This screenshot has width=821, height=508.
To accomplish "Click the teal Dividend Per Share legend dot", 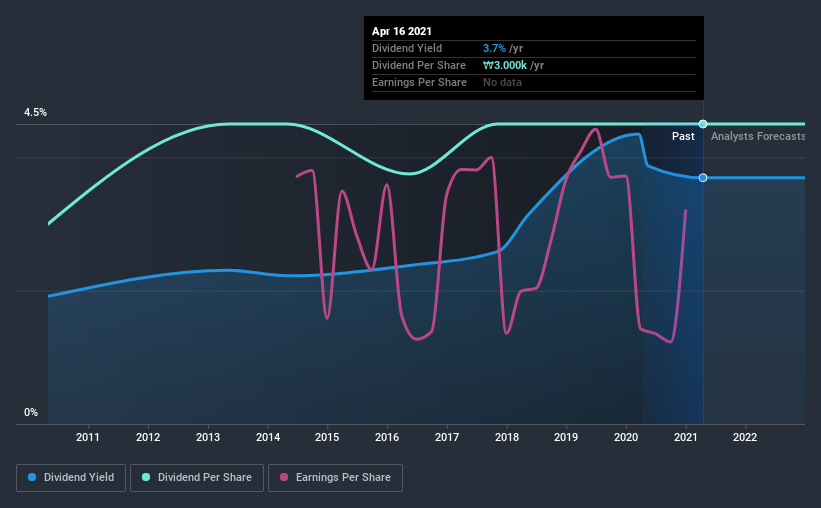I will pyautogui.click(x=146, y=477).
